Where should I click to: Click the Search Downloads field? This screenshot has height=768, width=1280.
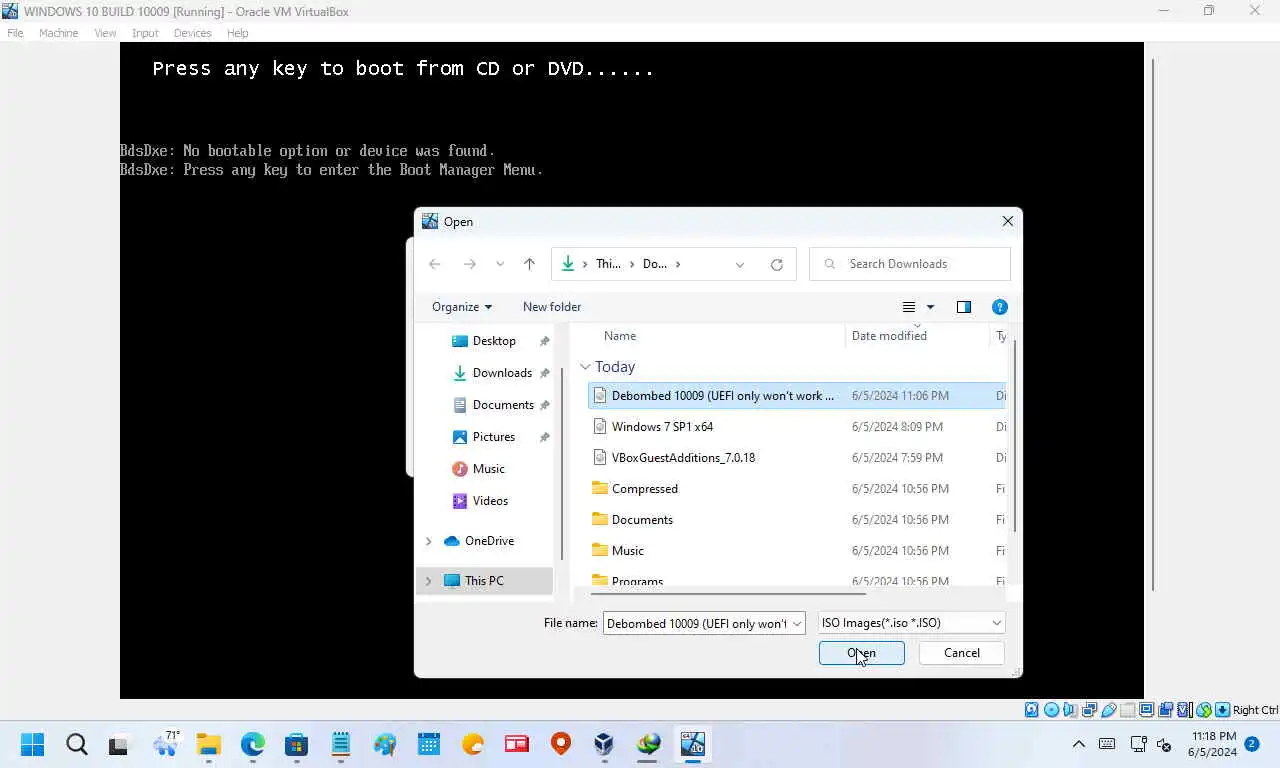click(x=910, y=264)
